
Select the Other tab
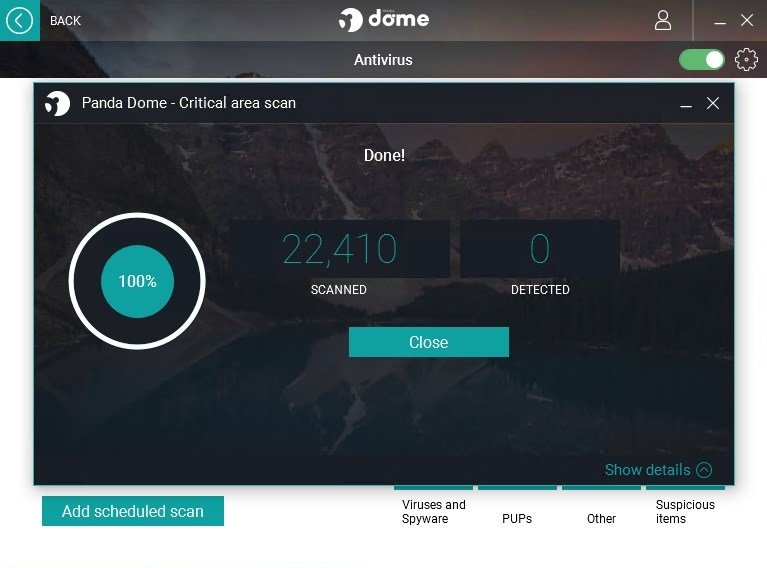[601, 518]
